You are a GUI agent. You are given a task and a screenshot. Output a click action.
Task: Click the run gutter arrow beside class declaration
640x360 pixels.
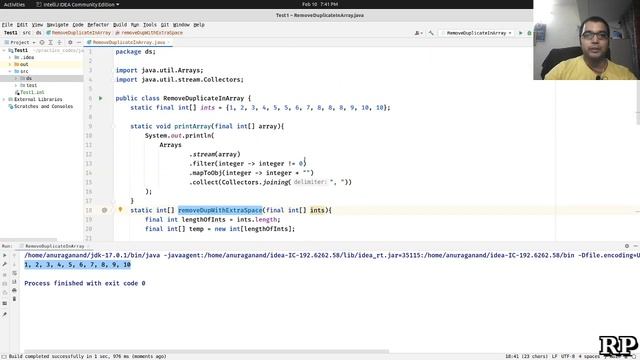point(101,98)
